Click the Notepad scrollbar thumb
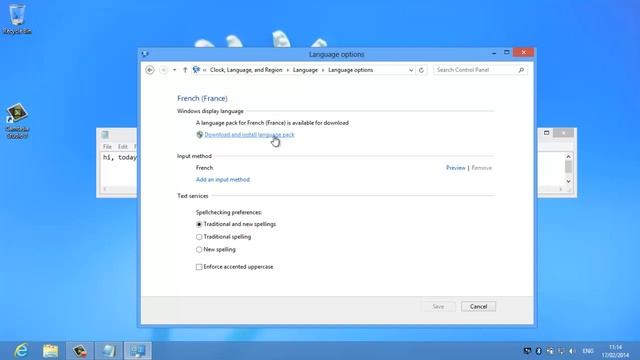This screenshot has width=640, height=360. [568, 167]
